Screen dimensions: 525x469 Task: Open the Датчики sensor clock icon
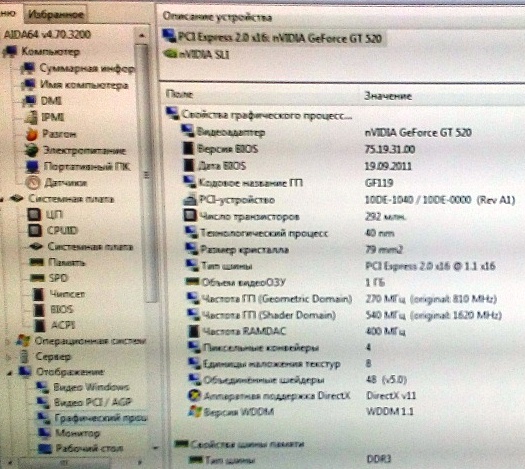click(x=56, y=183)
